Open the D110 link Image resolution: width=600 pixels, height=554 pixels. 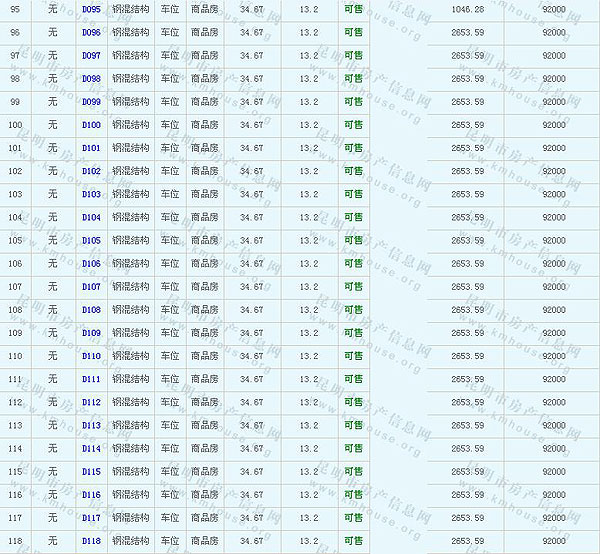(x=91, y=356)
